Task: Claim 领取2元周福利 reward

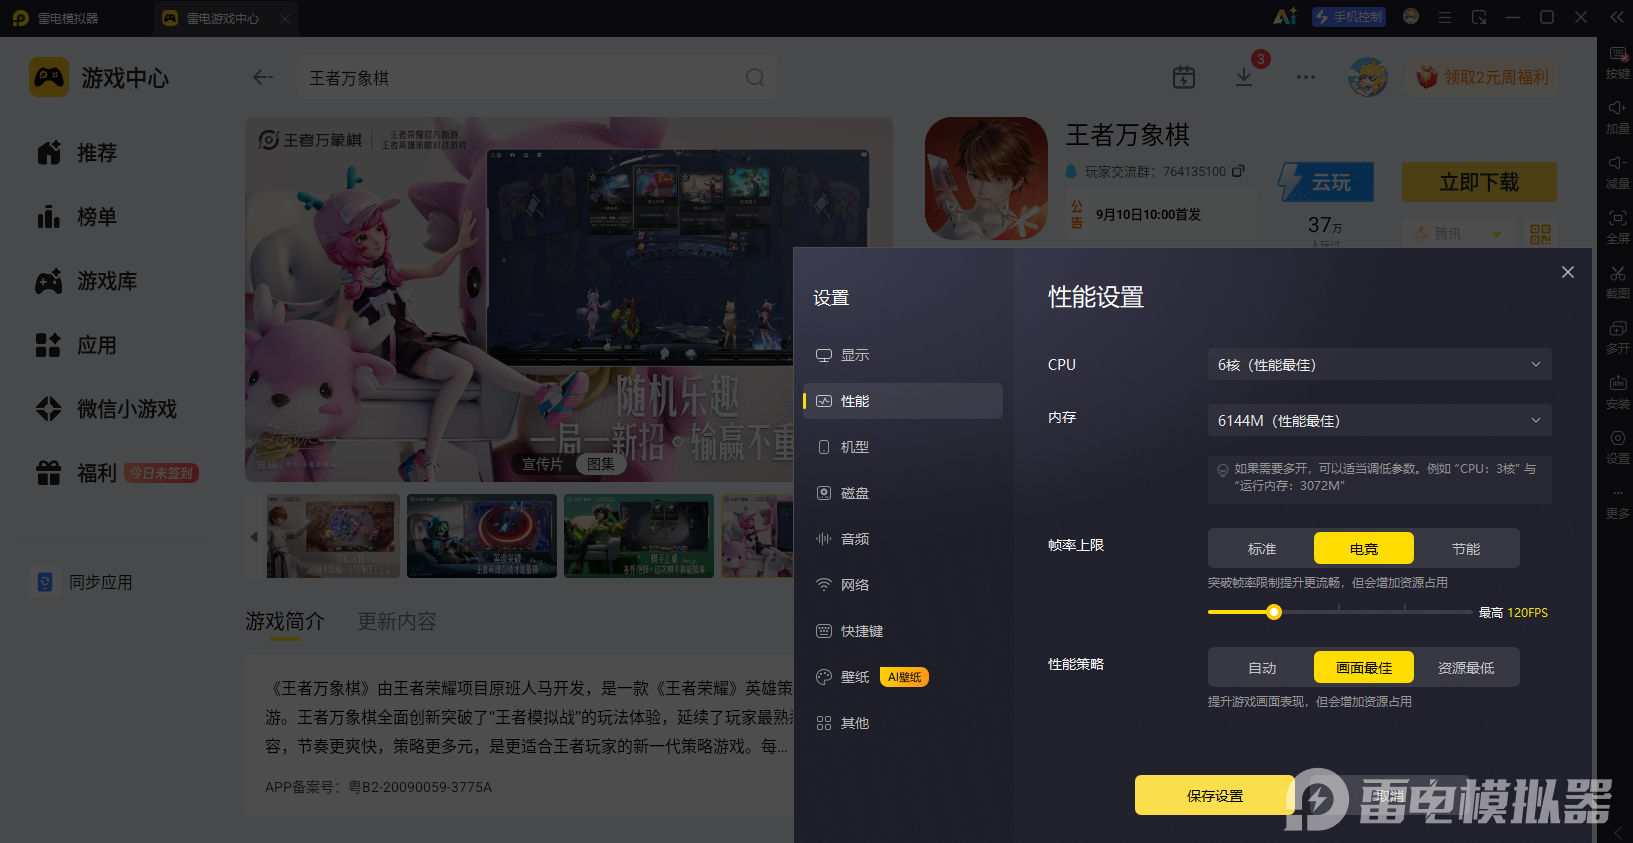Action: click(x=1482, y=77)
